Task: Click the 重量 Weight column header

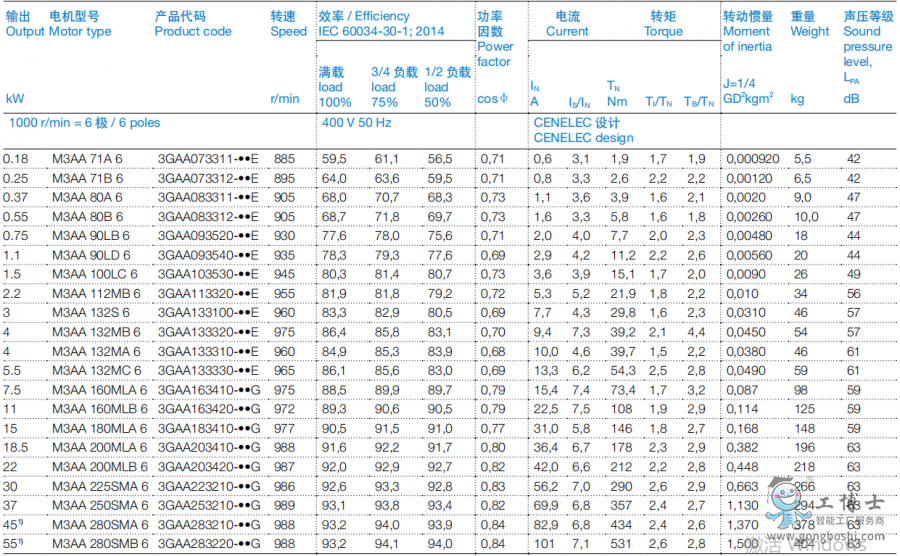Action: (x=809, y=24)
